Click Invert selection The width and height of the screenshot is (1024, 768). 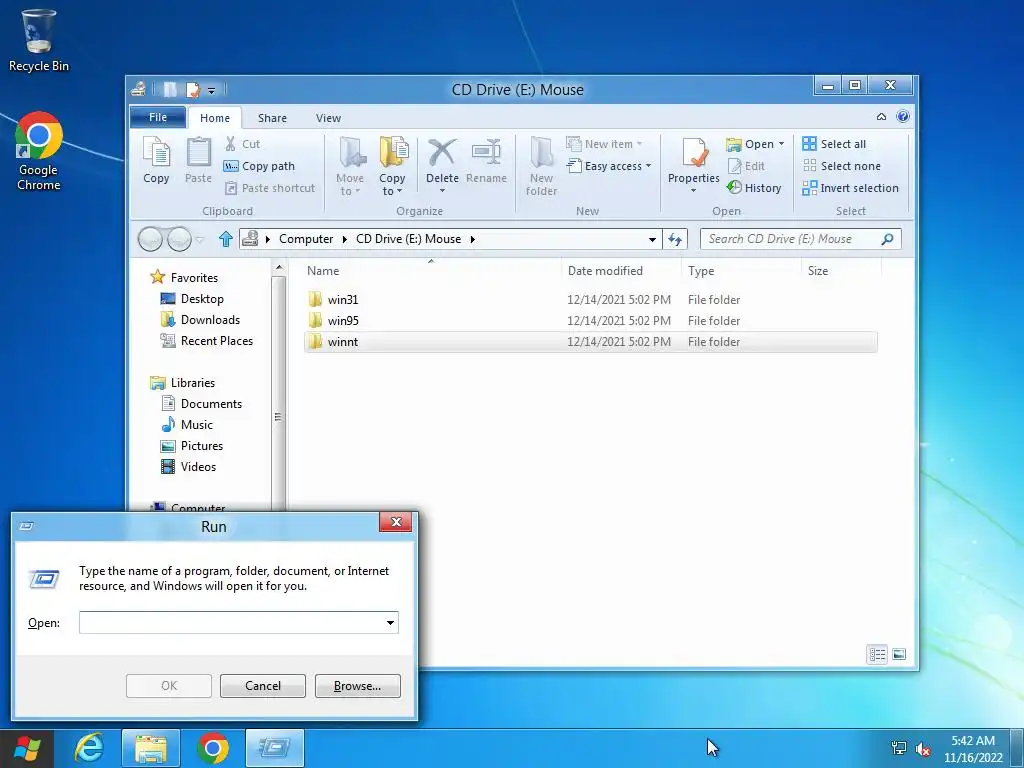(x=850, y=188)
